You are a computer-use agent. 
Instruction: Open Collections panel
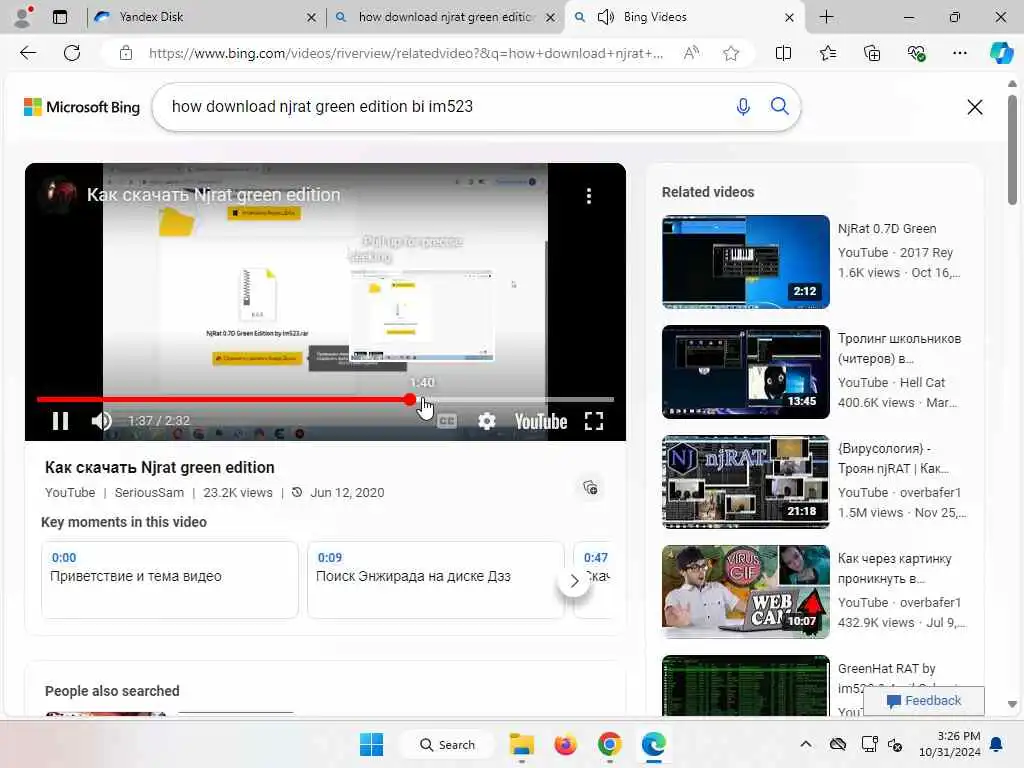pos(872,53)
